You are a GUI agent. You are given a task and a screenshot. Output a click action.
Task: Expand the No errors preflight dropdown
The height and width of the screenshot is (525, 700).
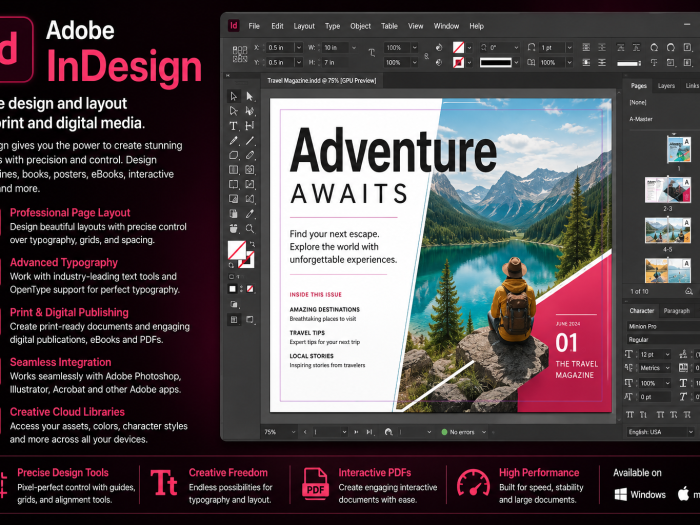coord(483,432)
